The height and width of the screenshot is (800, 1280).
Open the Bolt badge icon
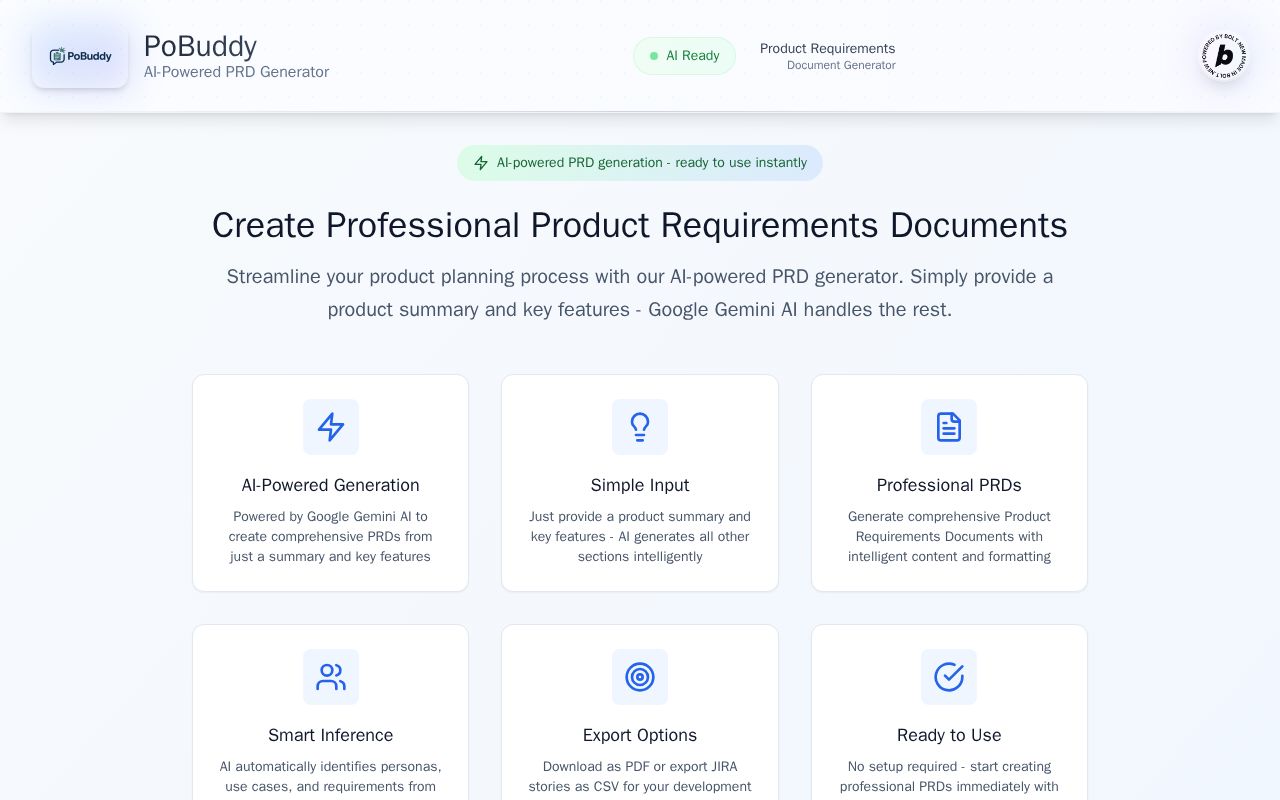(x=1224, y=56)
